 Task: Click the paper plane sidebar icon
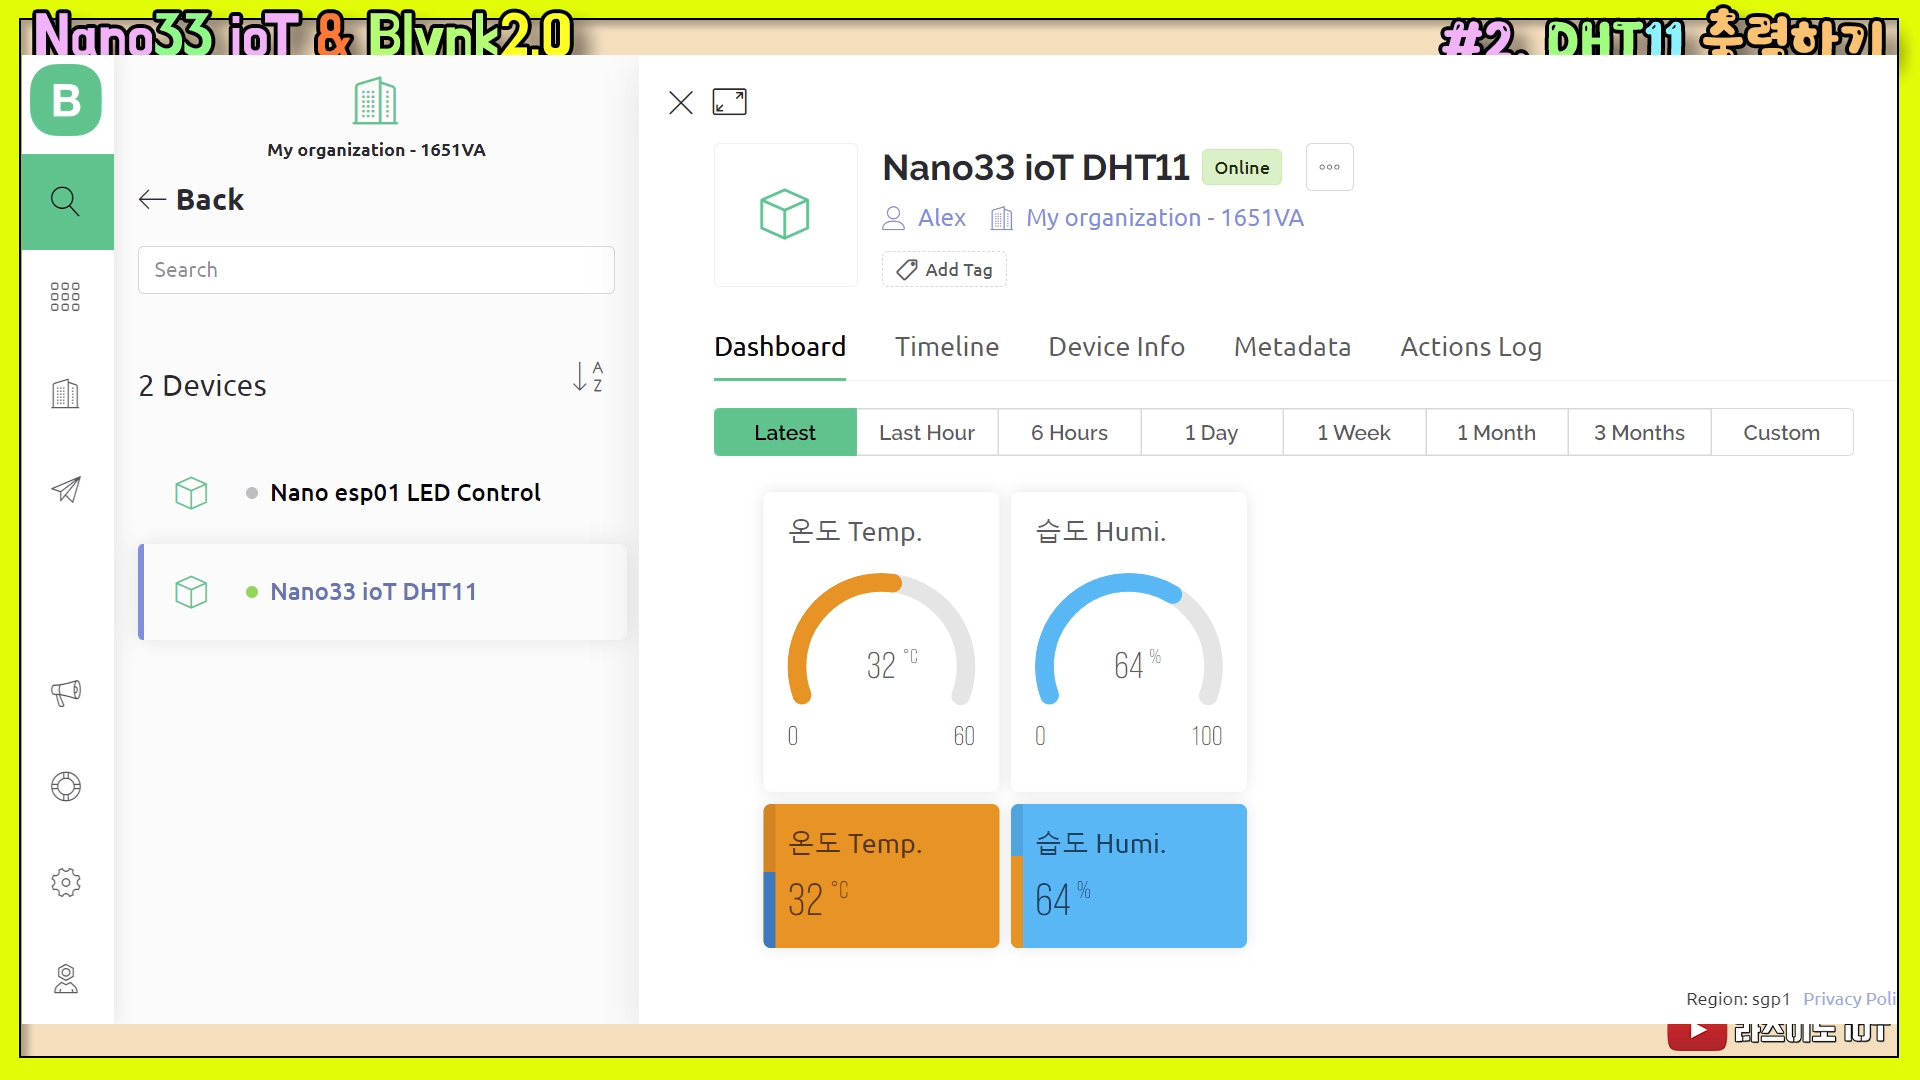click(x=66, y=490)
